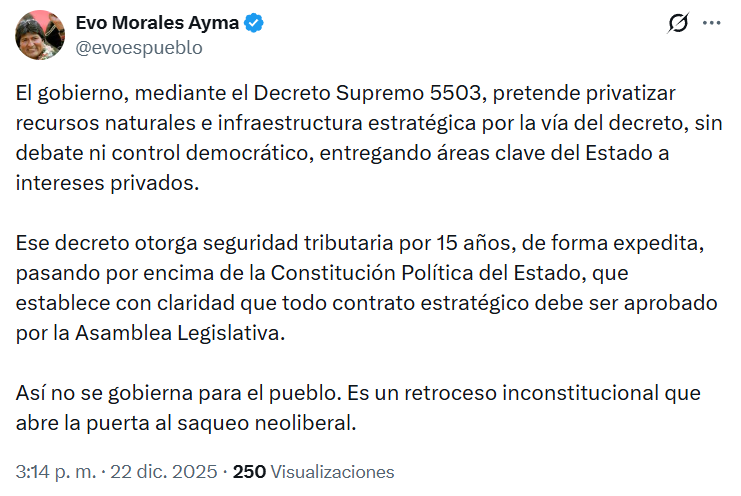This screenshot has width=741, height=496.
Task: Click the blue verified badge
Action: (256, 22)
